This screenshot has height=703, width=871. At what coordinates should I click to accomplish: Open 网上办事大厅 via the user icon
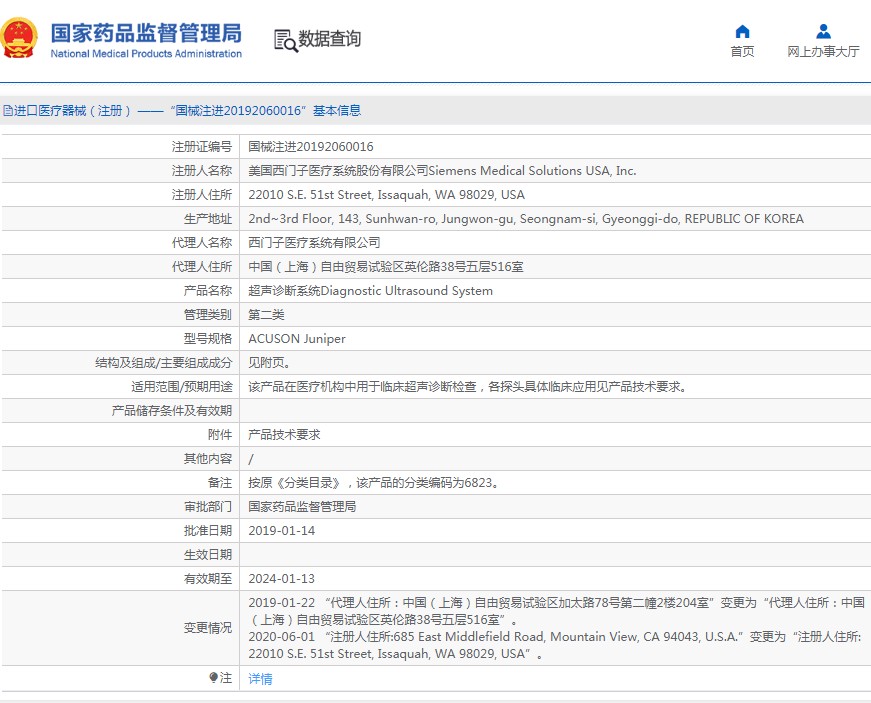pyautogui.click(x=823, y=31)
